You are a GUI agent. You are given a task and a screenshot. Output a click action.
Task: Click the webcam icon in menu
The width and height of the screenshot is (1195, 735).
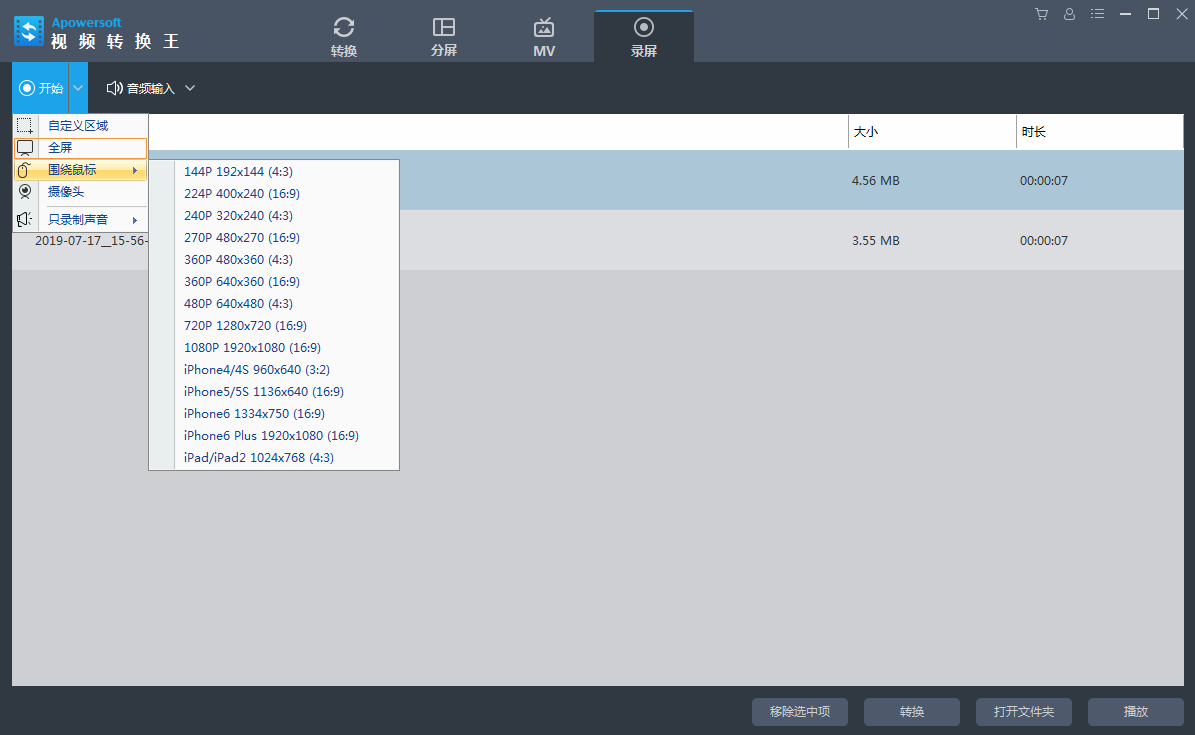[x=25, y=192]
